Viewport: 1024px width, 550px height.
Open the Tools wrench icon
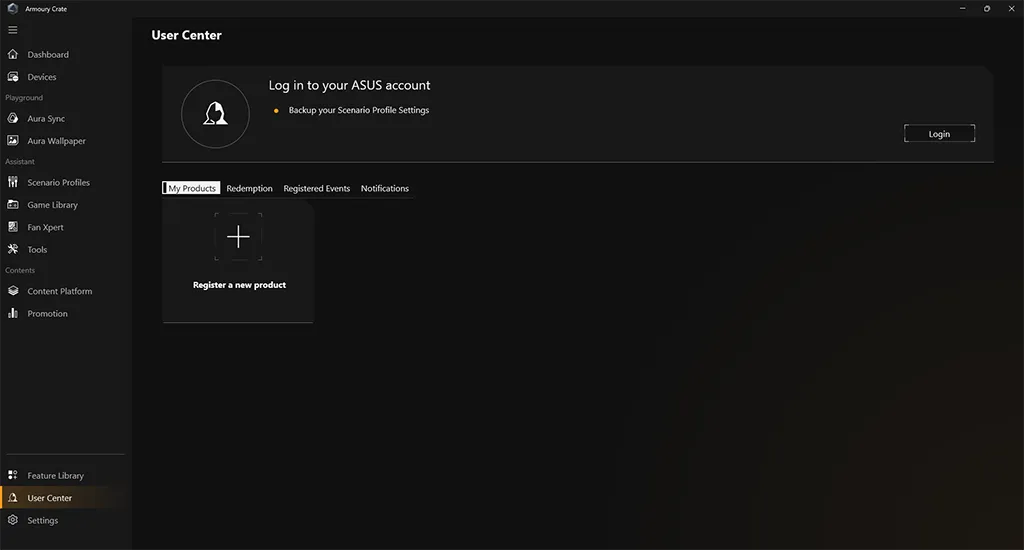pyautogui.click(x=13, y=249)
